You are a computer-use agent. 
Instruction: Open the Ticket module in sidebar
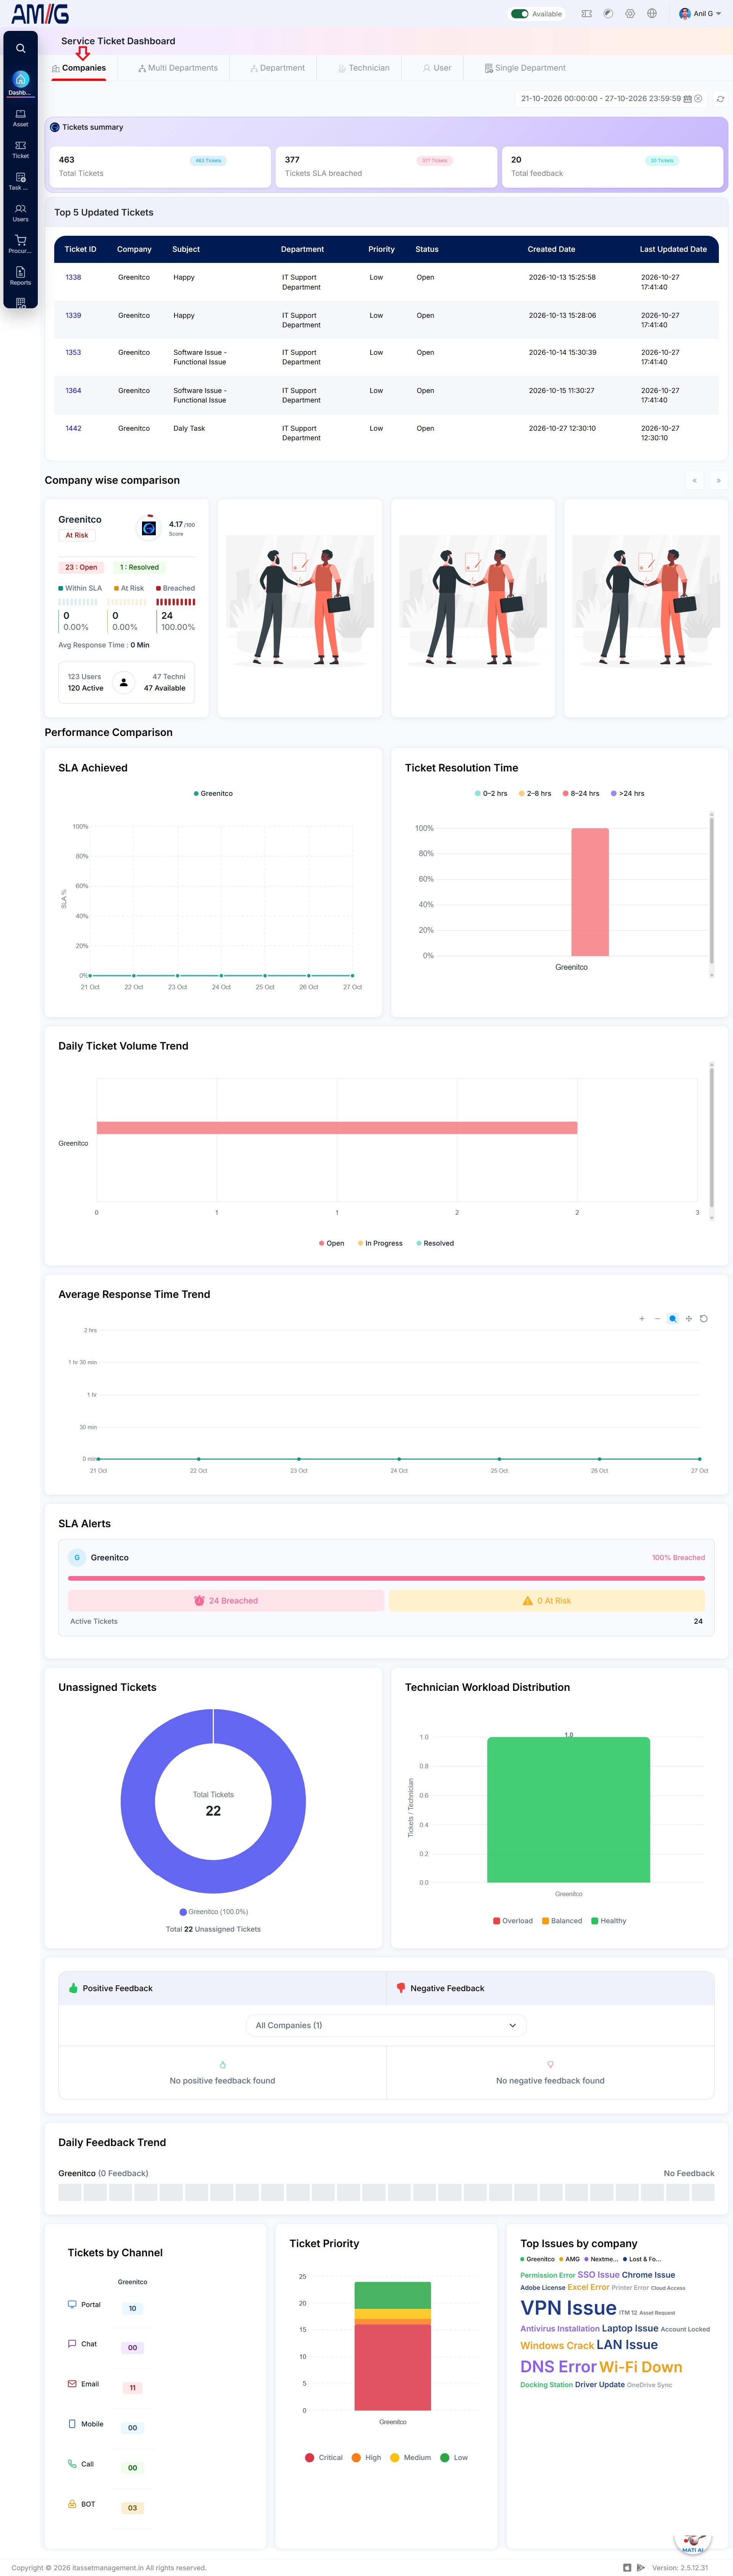click(20, 149)
